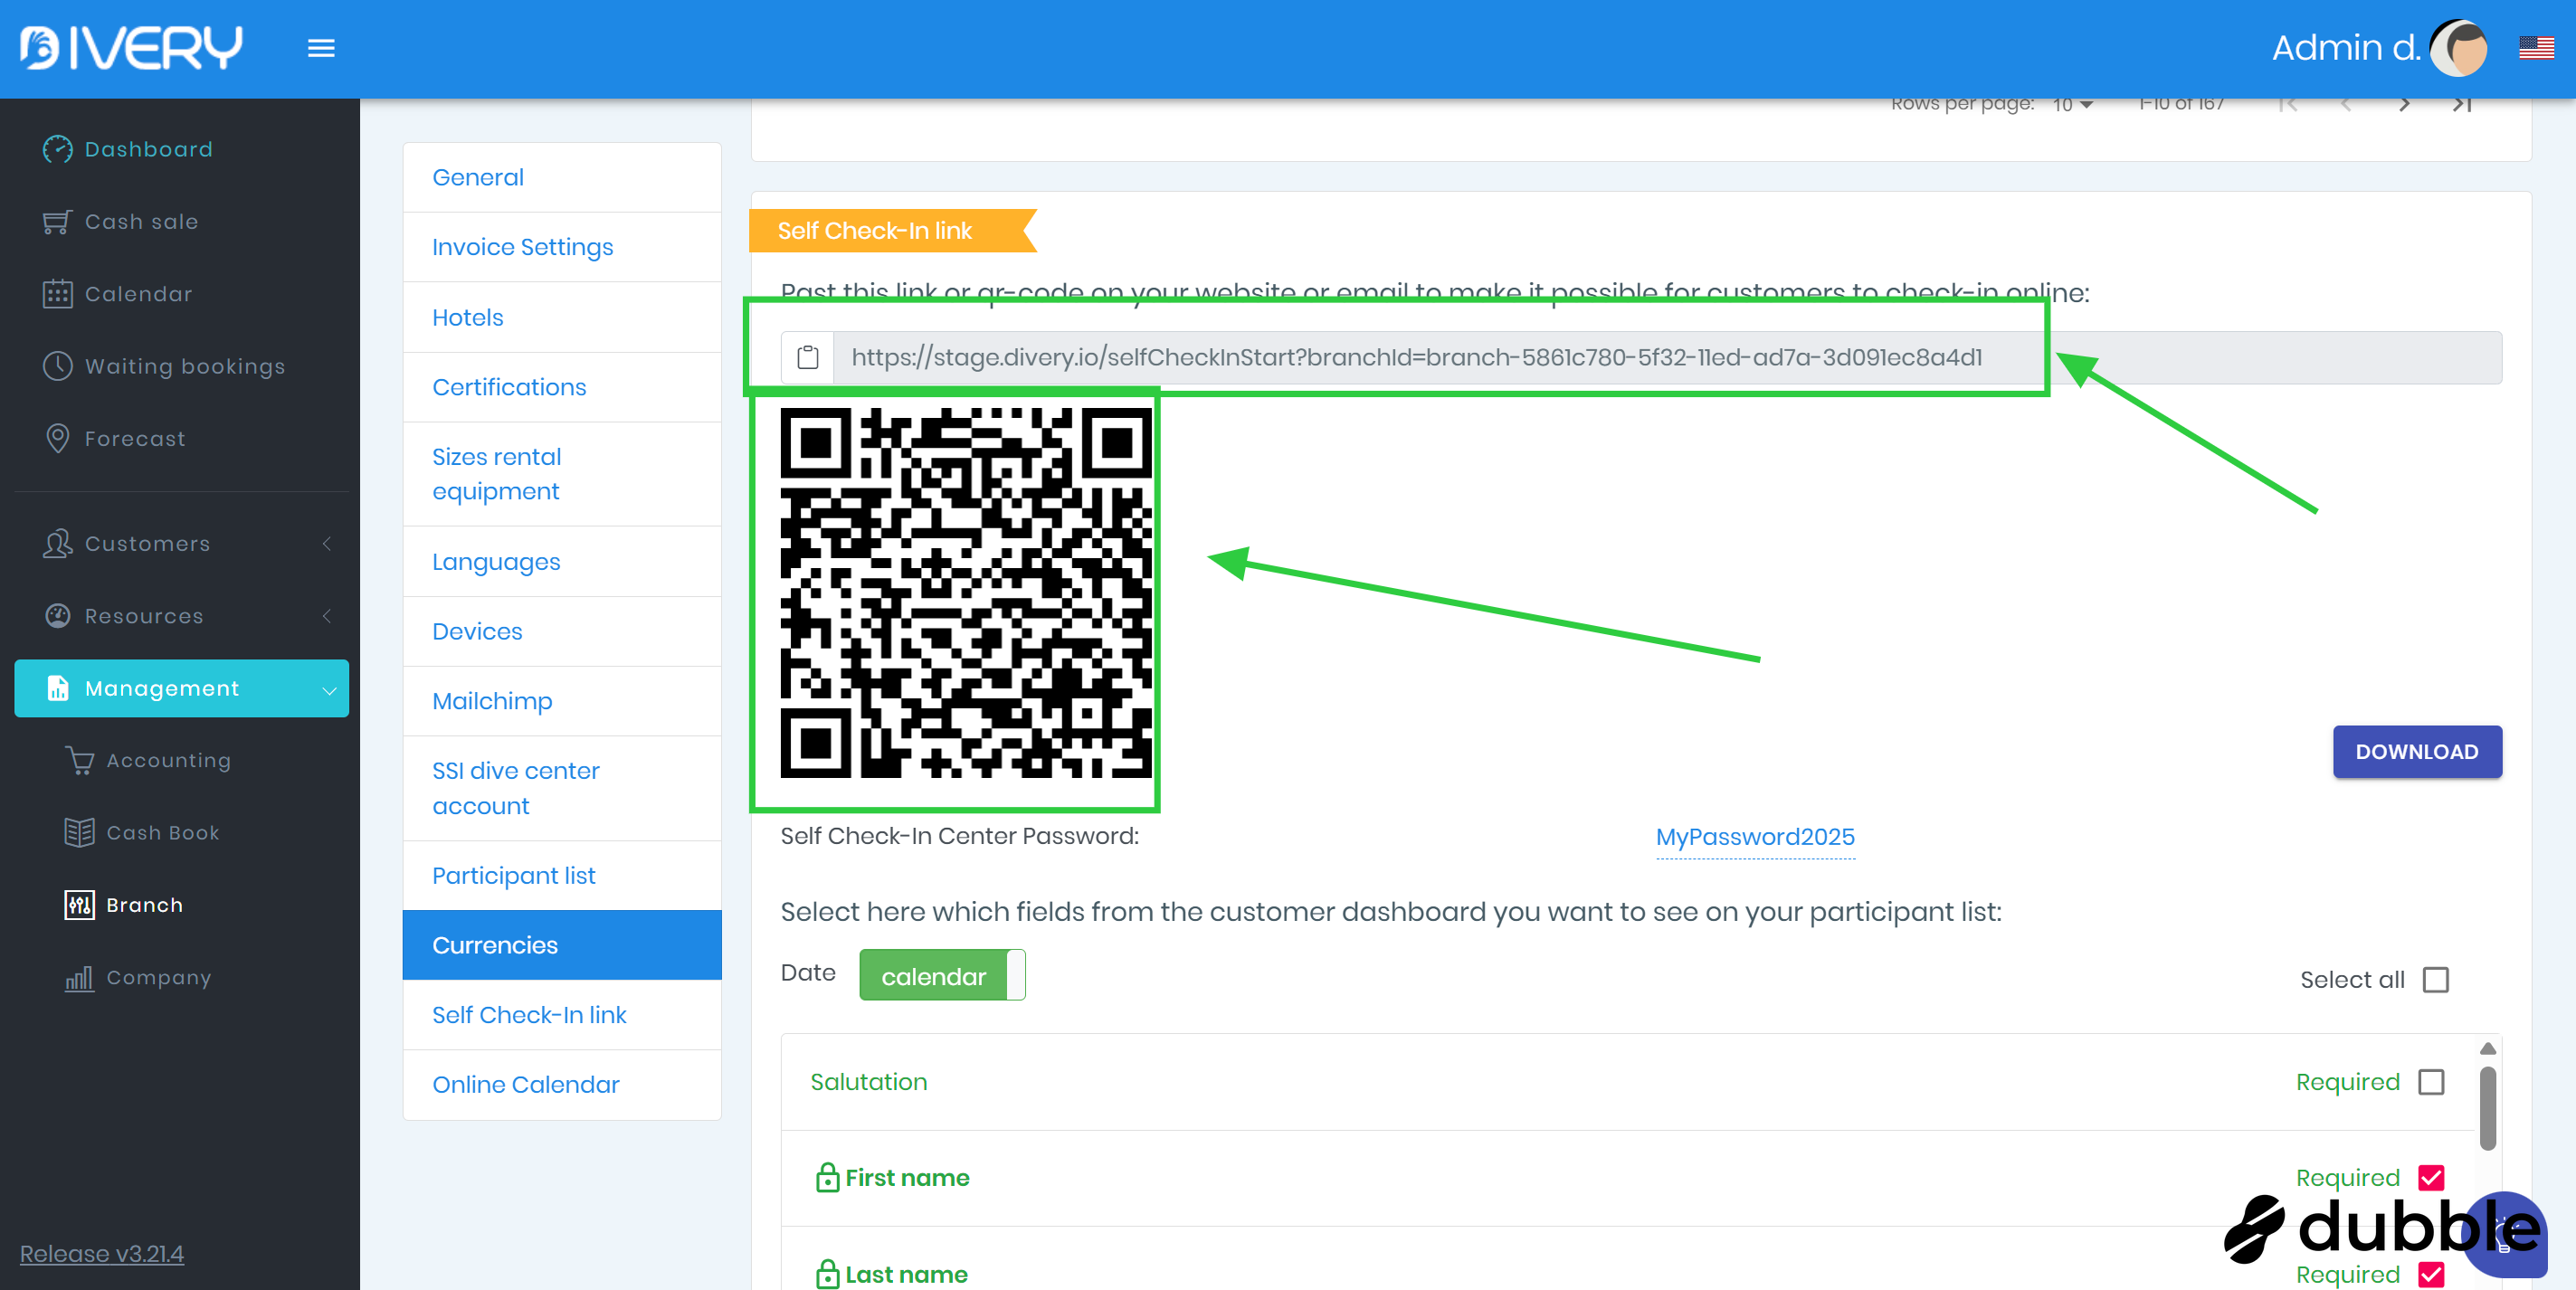
Task: Copy self check-in link with clipboard icon
Action: (807, 357)
